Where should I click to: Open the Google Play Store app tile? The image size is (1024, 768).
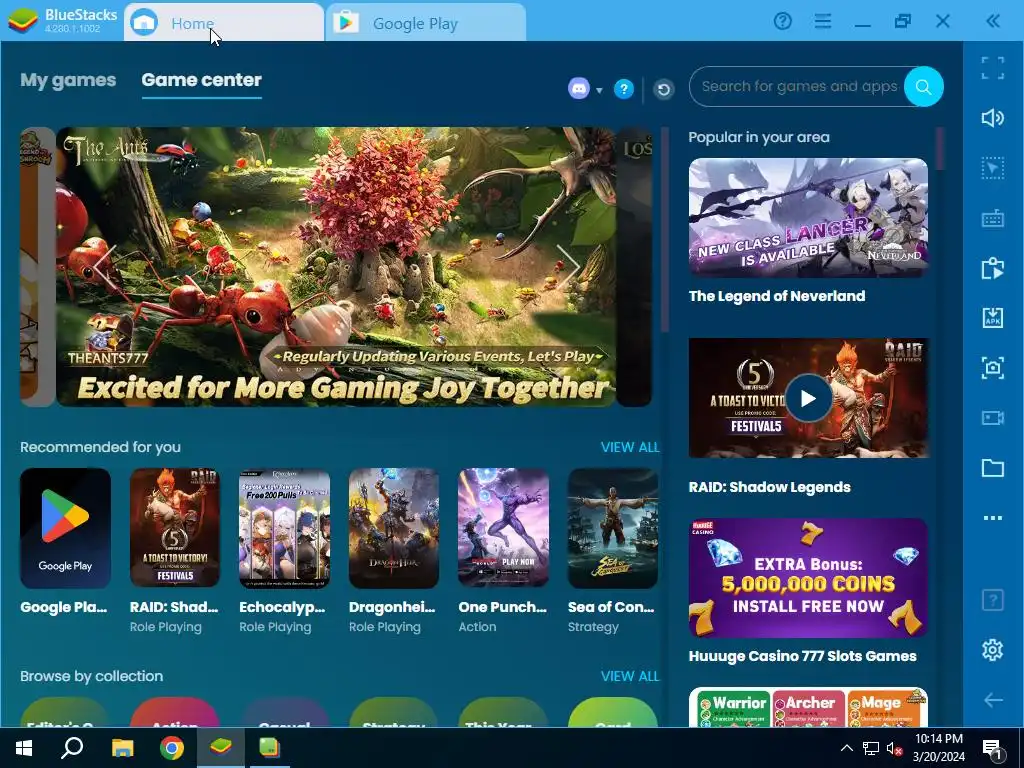65,528
